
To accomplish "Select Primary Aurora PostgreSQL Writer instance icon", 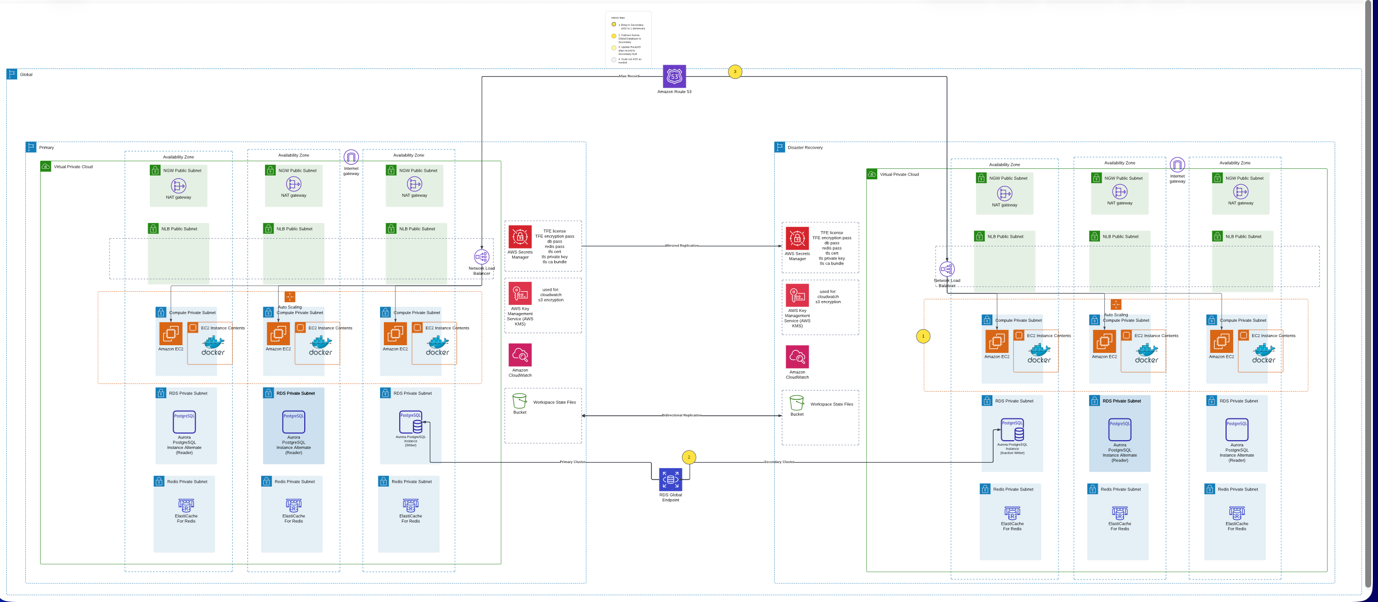I will click(x=411, y=423).
